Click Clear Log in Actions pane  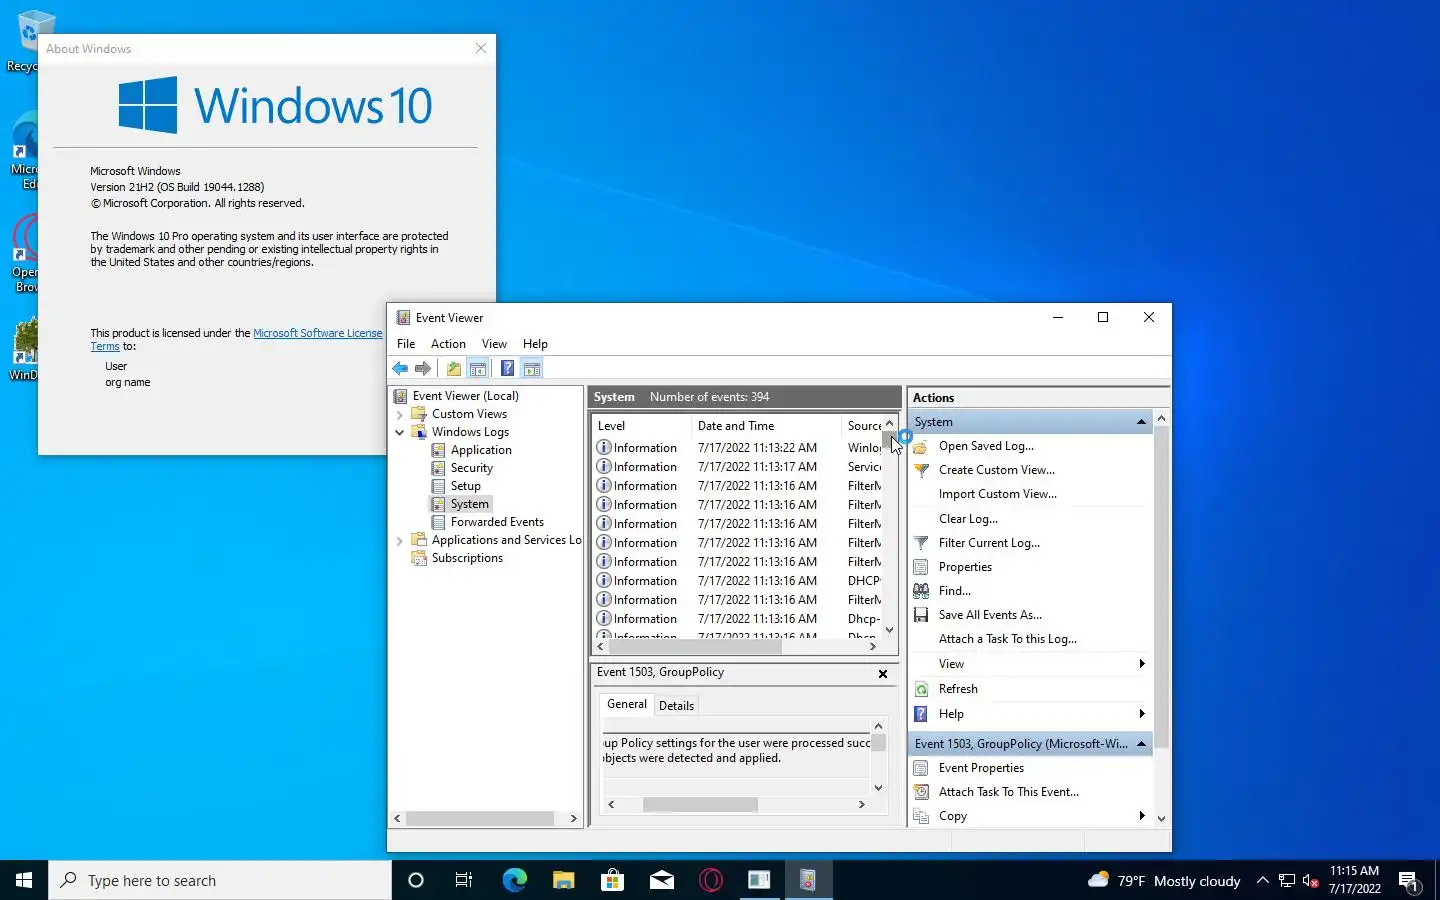[968, 519]
